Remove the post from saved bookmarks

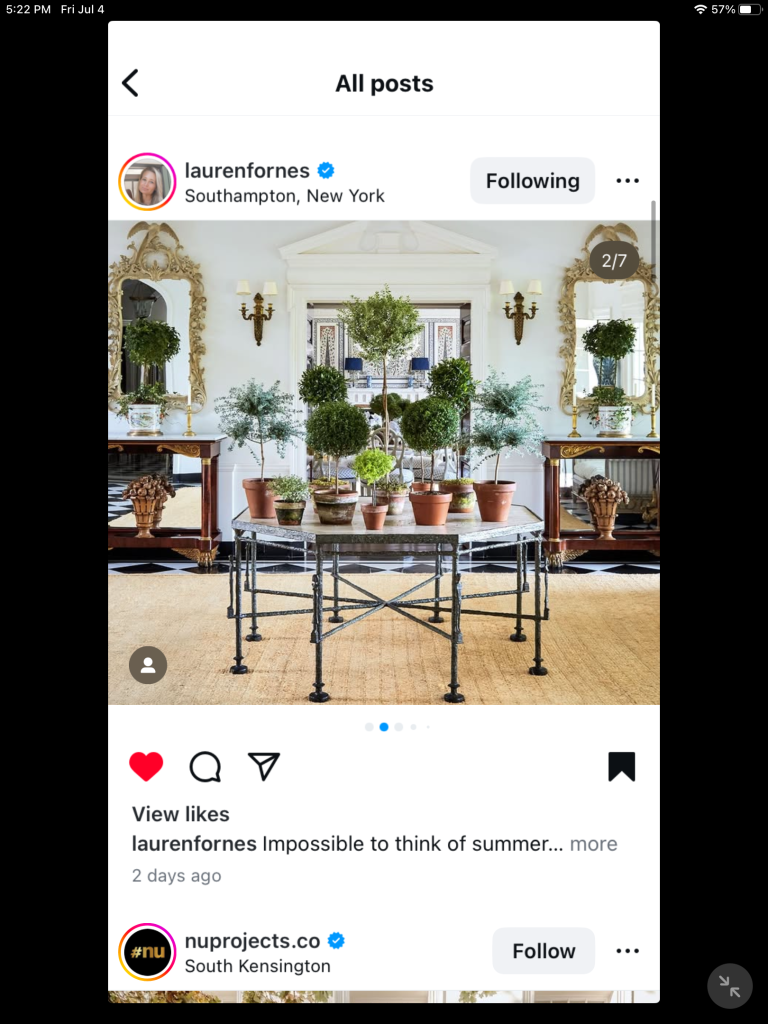621,767
